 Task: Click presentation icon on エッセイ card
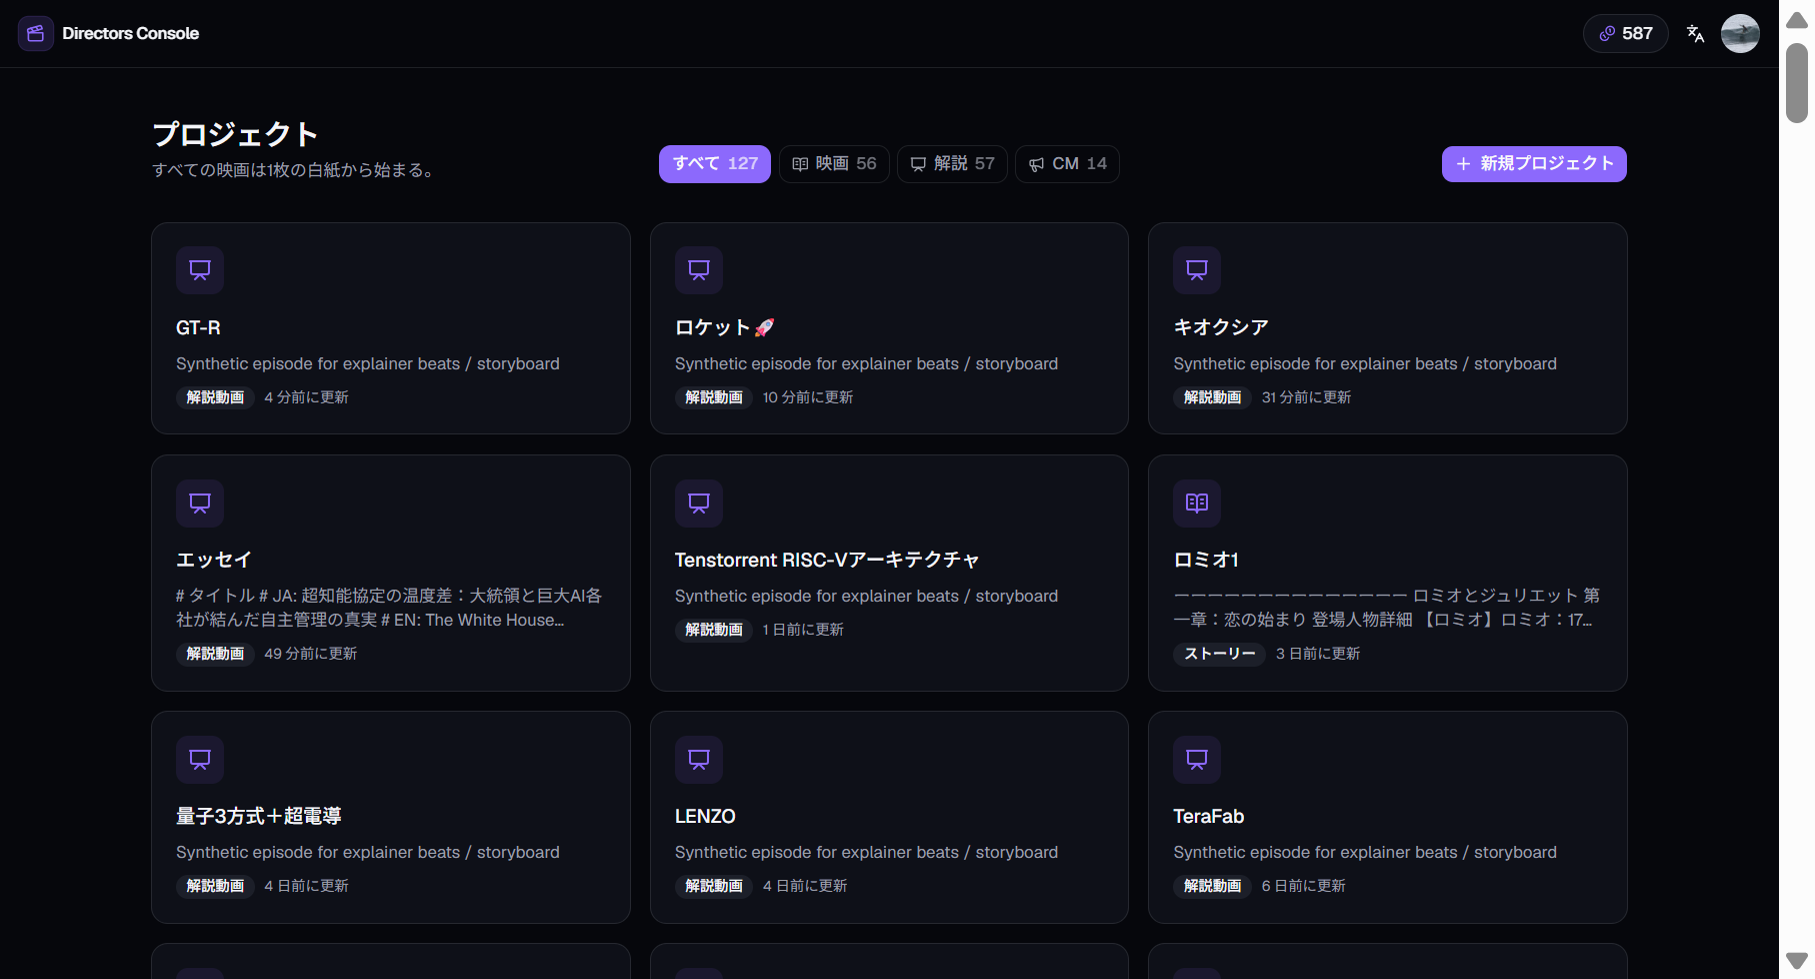point(200,503)
